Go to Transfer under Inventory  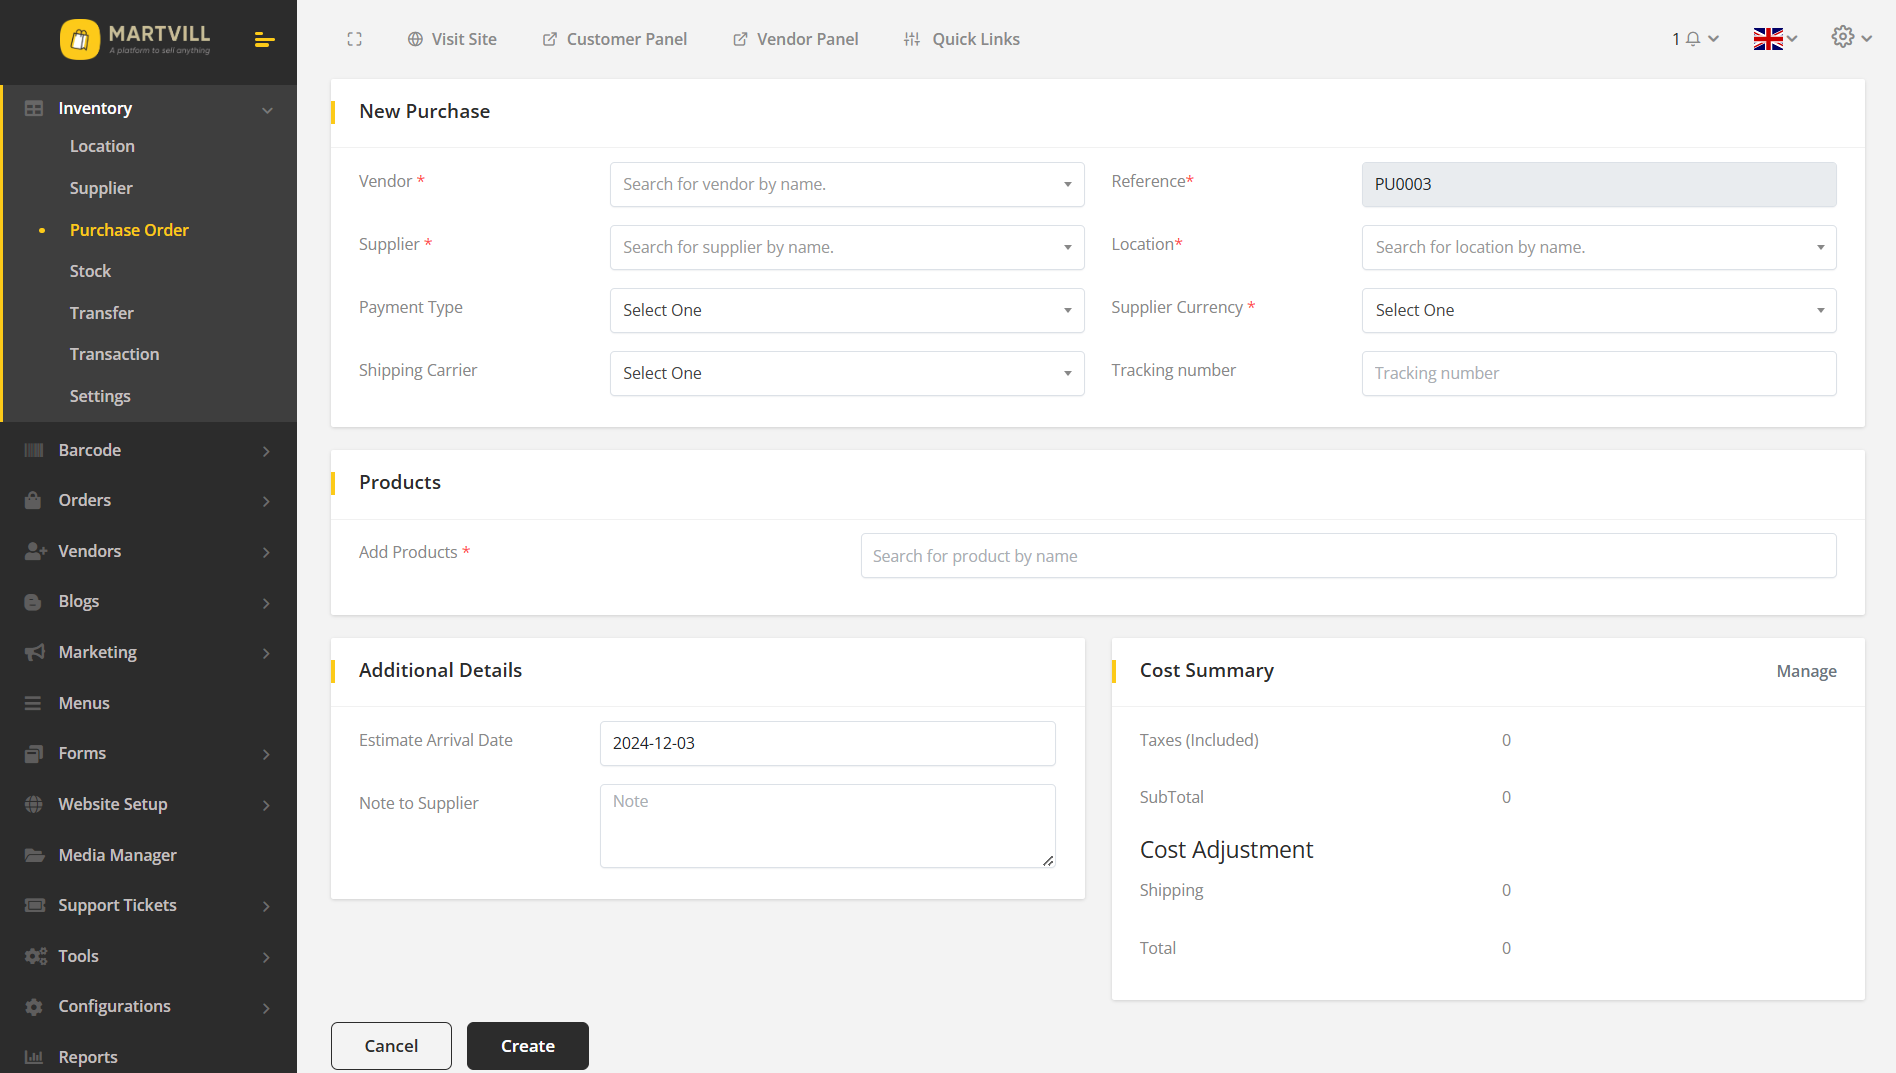(x=101, y=313)
